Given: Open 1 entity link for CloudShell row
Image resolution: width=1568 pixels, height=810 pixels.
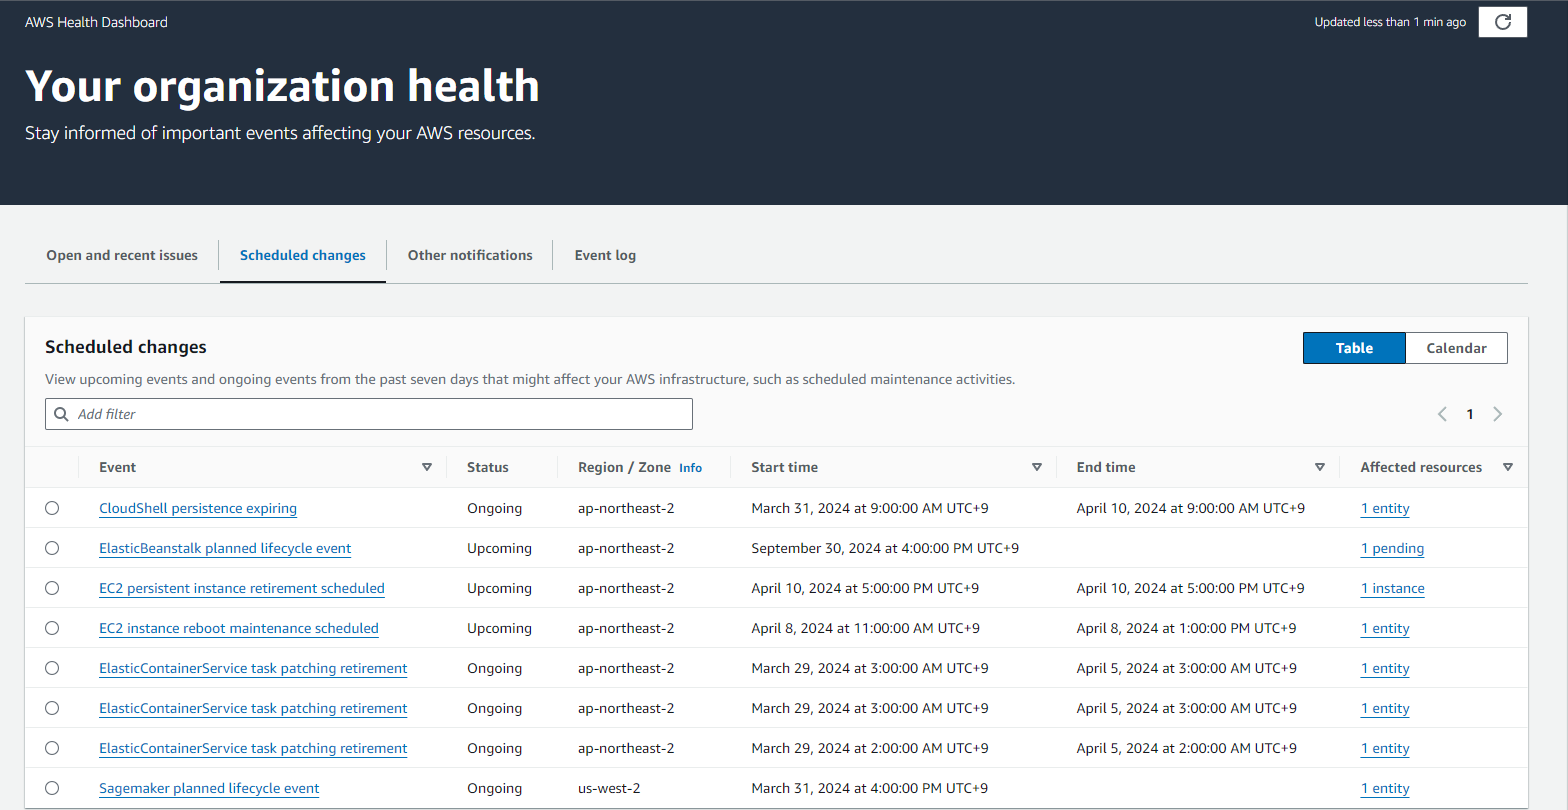Looking at the screenshot, I should pyautogui.click(x=1385, y=508).
